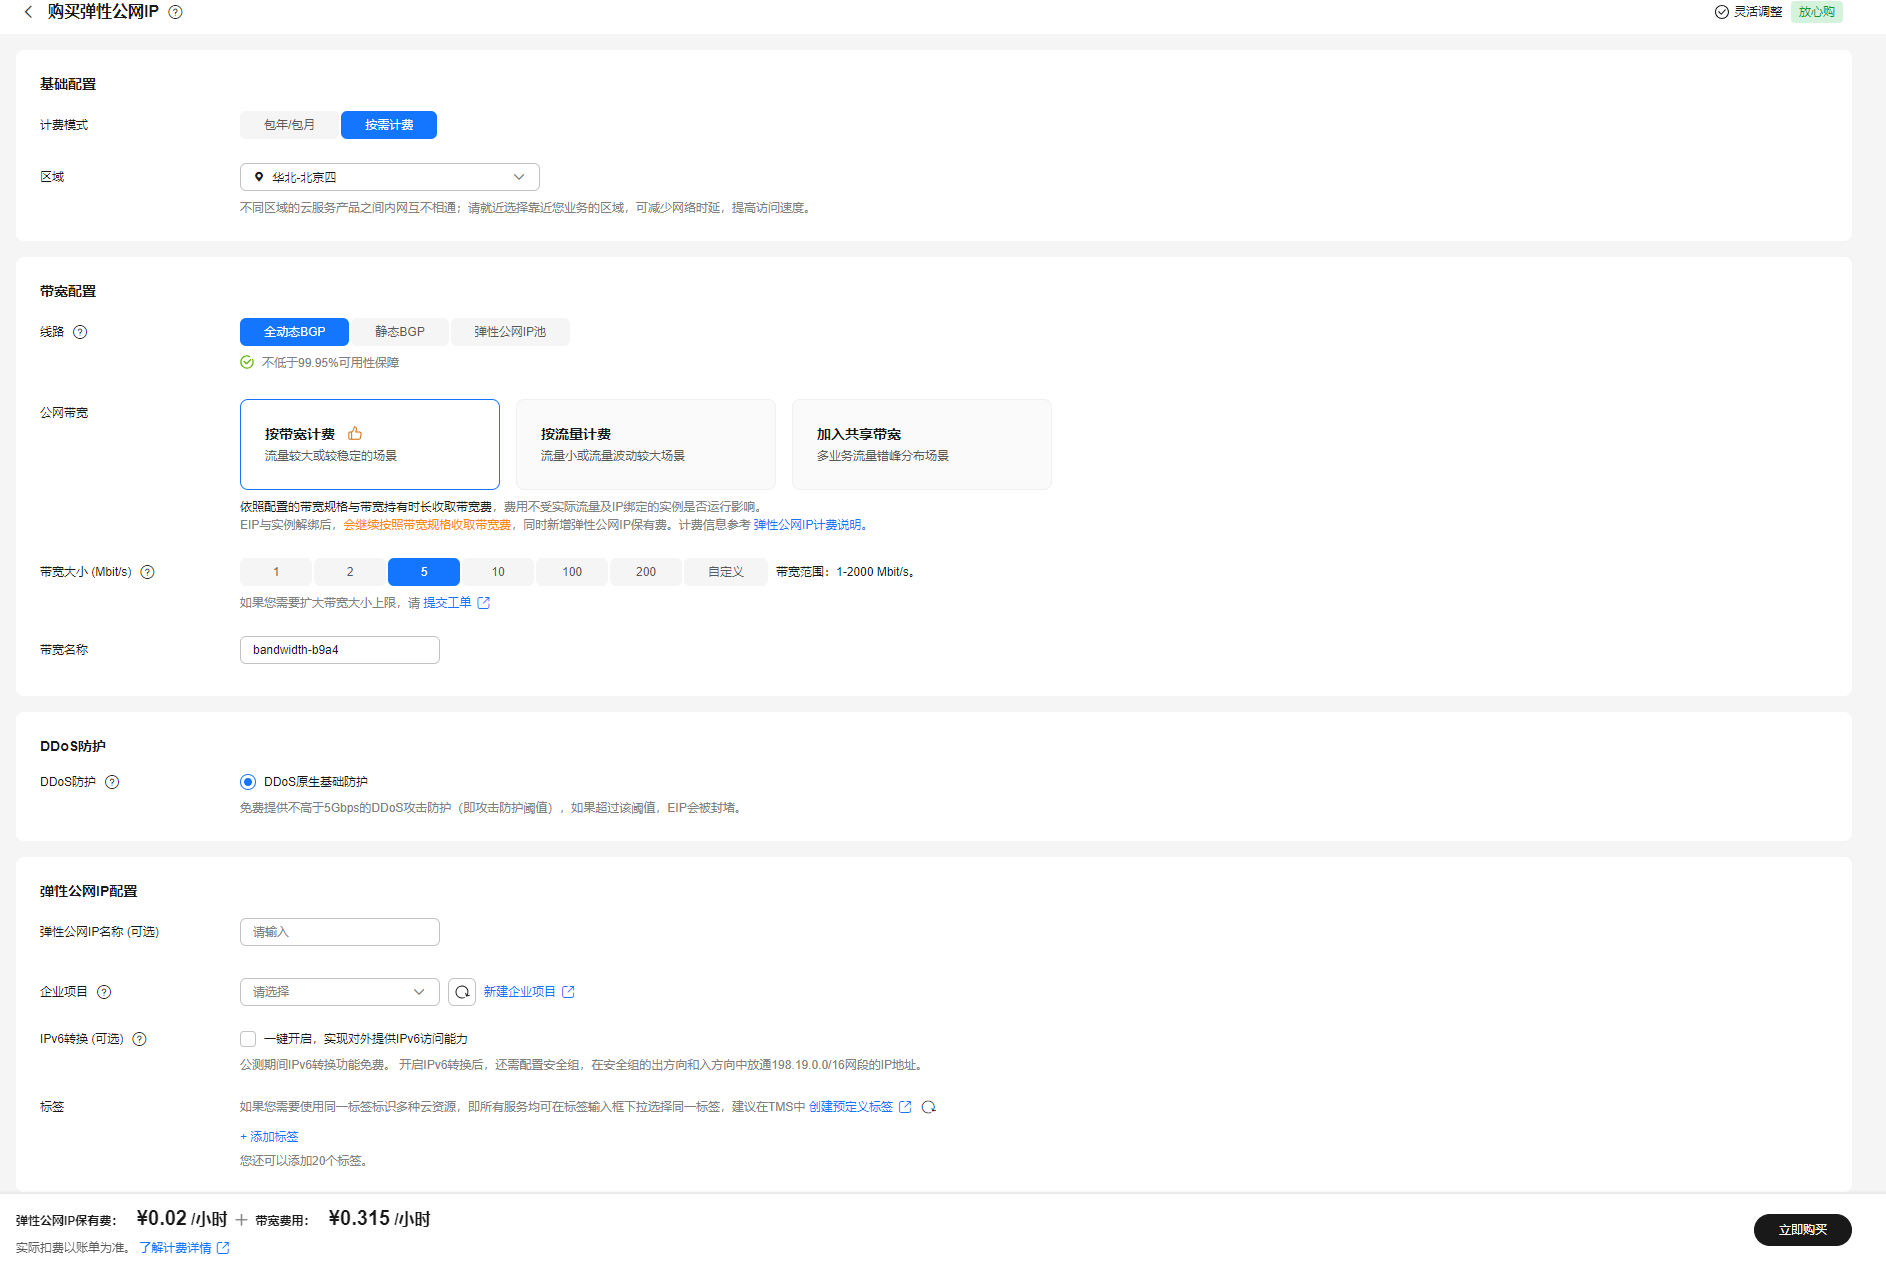Image resolution: width=1886 pixels, height=1265 pixels.
Task: Open the 弹性公网IP计费说明 link
Action: tap(807, 525)
